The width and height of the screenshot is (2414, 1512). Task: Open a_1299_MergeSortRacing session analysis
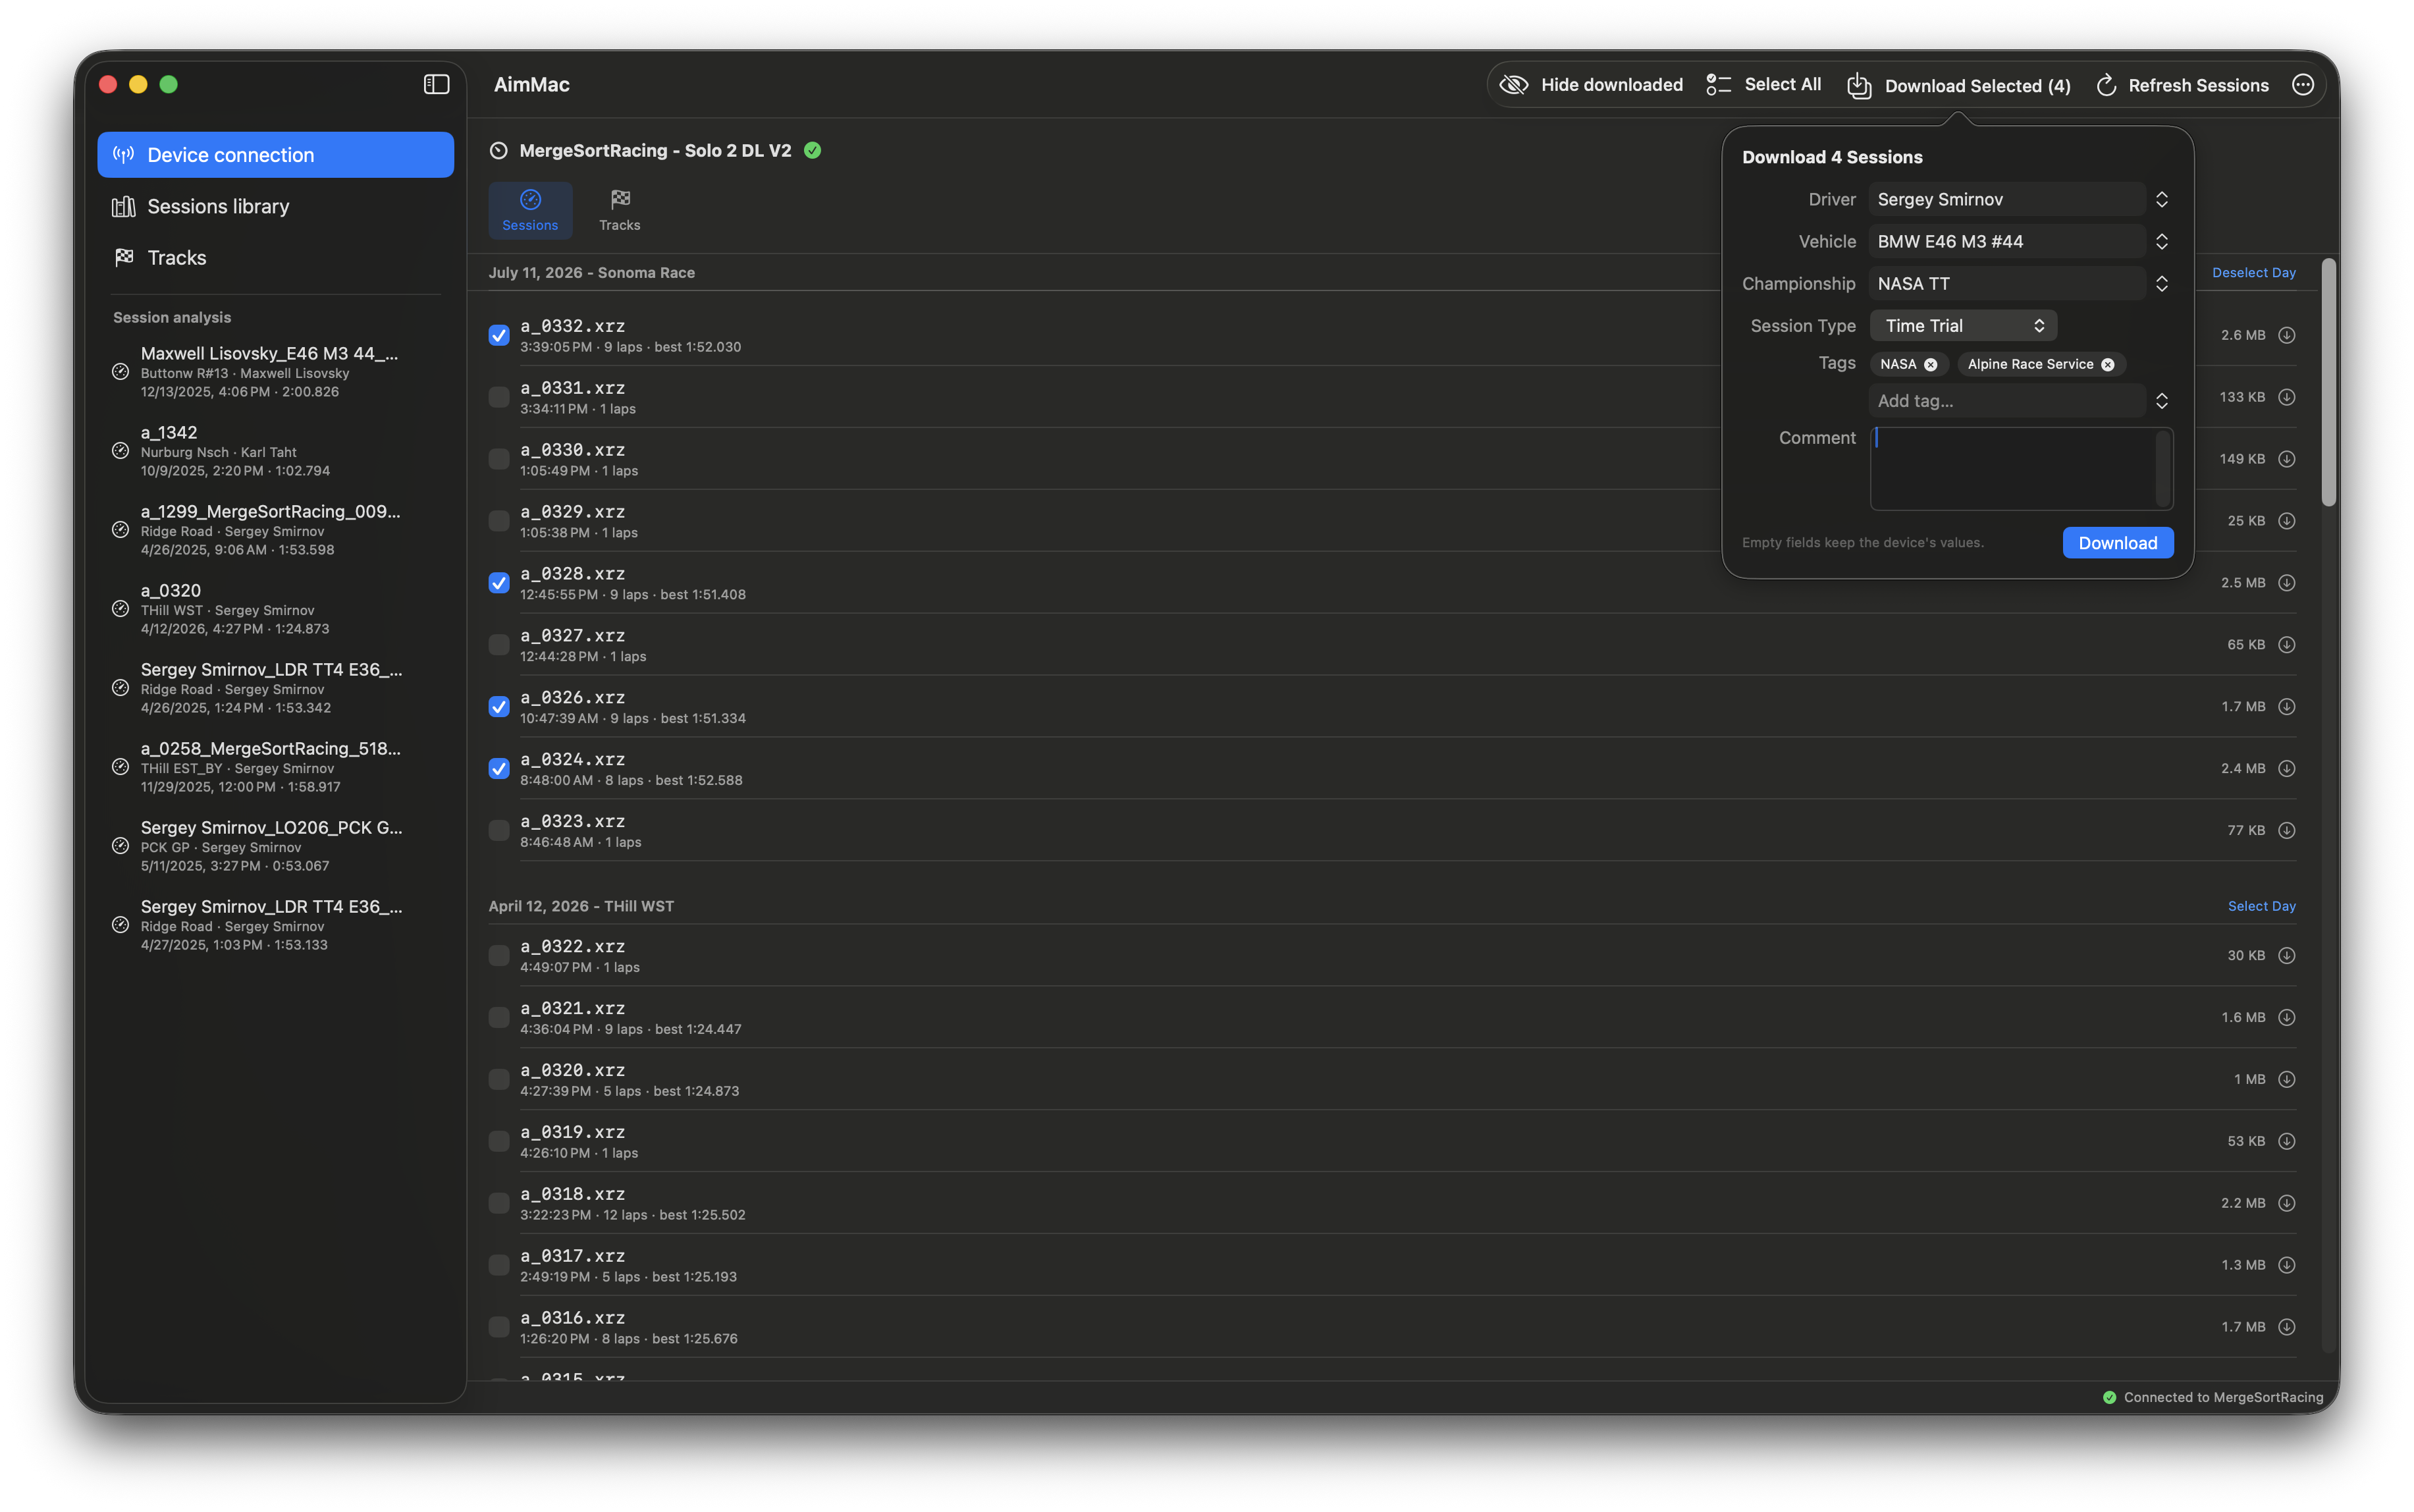point(275,530)
